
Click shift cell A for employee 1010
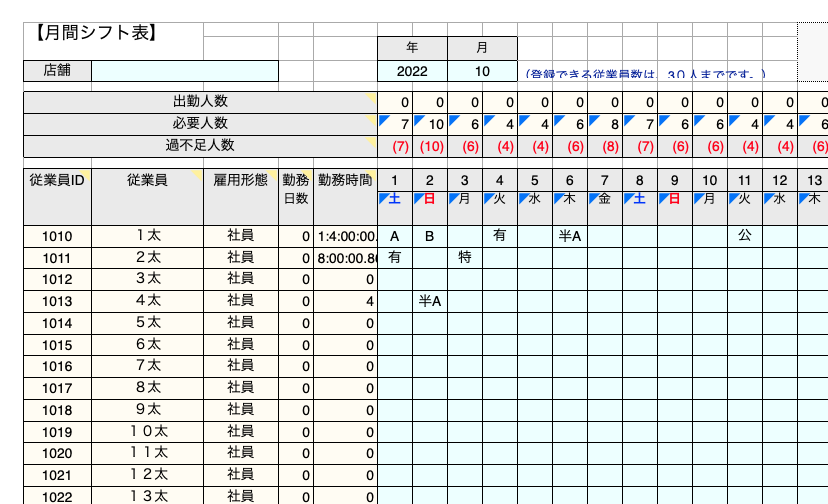[395, 236]
